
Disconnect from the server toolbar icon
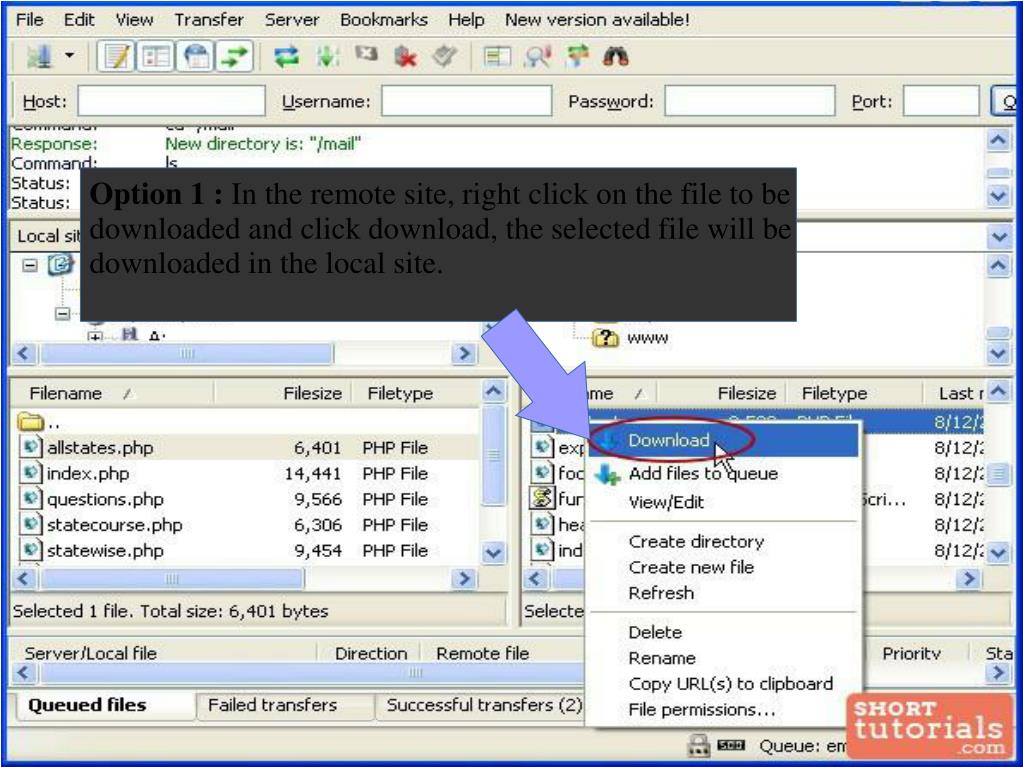405,57
